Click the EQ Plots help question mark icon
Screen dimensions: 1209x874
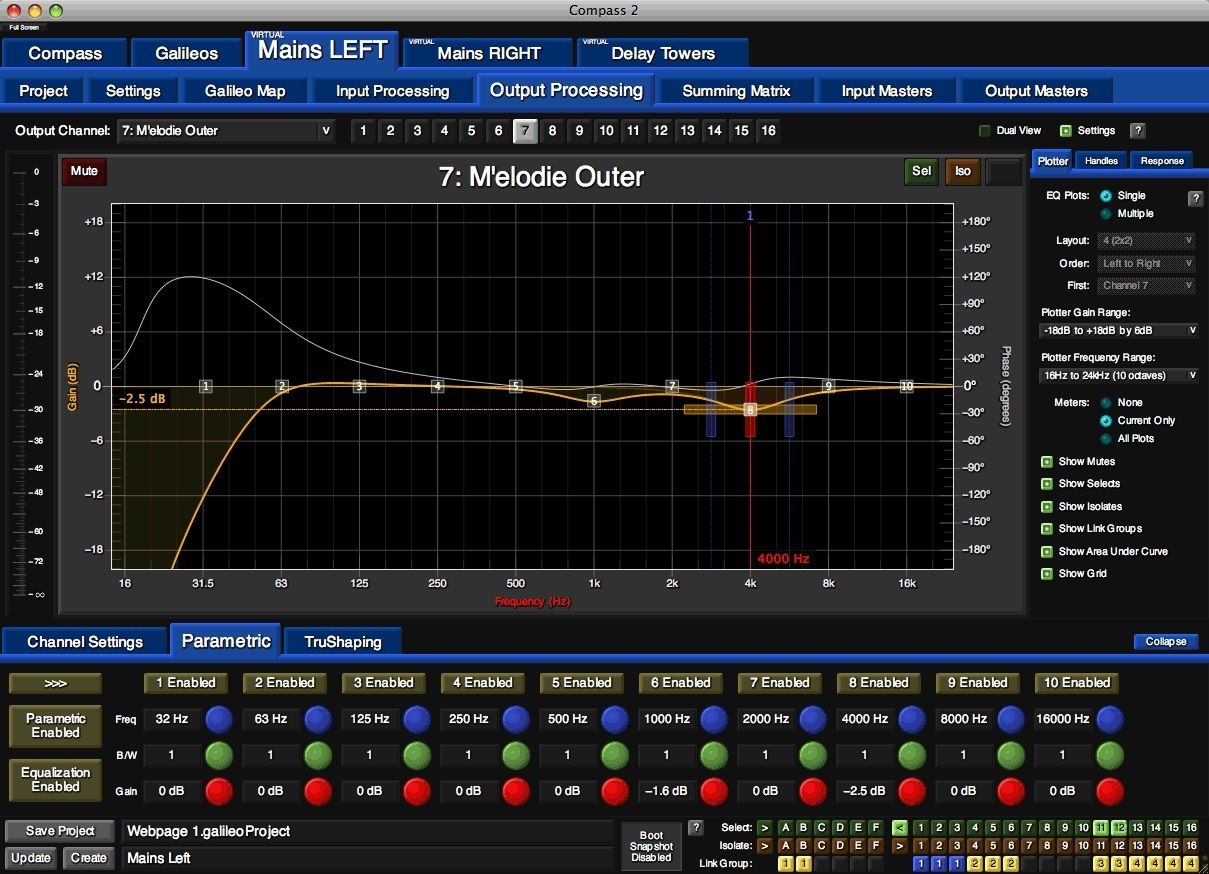(x=1195, y=199)
